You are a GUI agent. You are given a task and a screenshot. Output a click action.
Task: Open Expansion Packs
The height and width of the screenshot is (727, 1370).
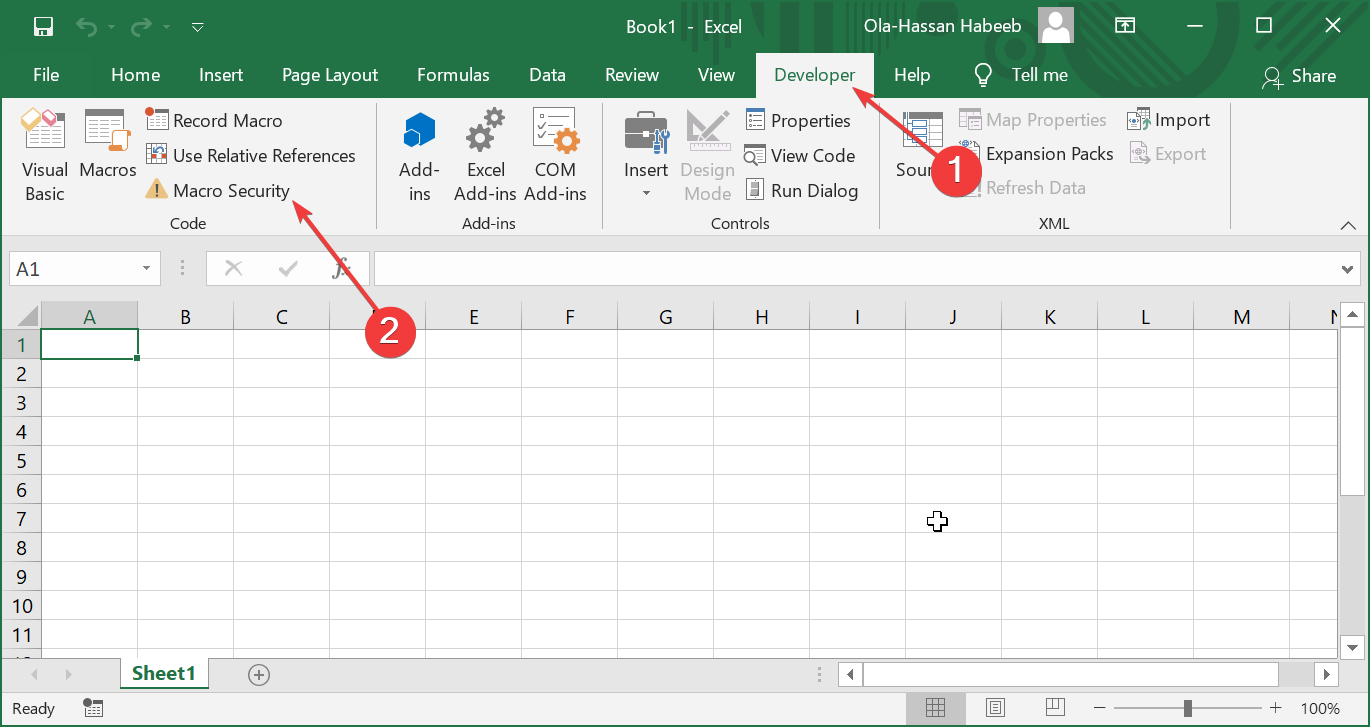(x=1037, y=154)
